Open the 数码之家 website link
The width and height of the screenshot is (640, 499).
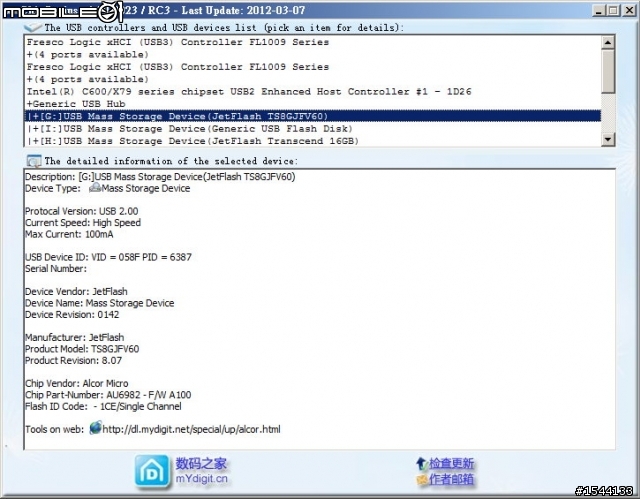[201, 464]
